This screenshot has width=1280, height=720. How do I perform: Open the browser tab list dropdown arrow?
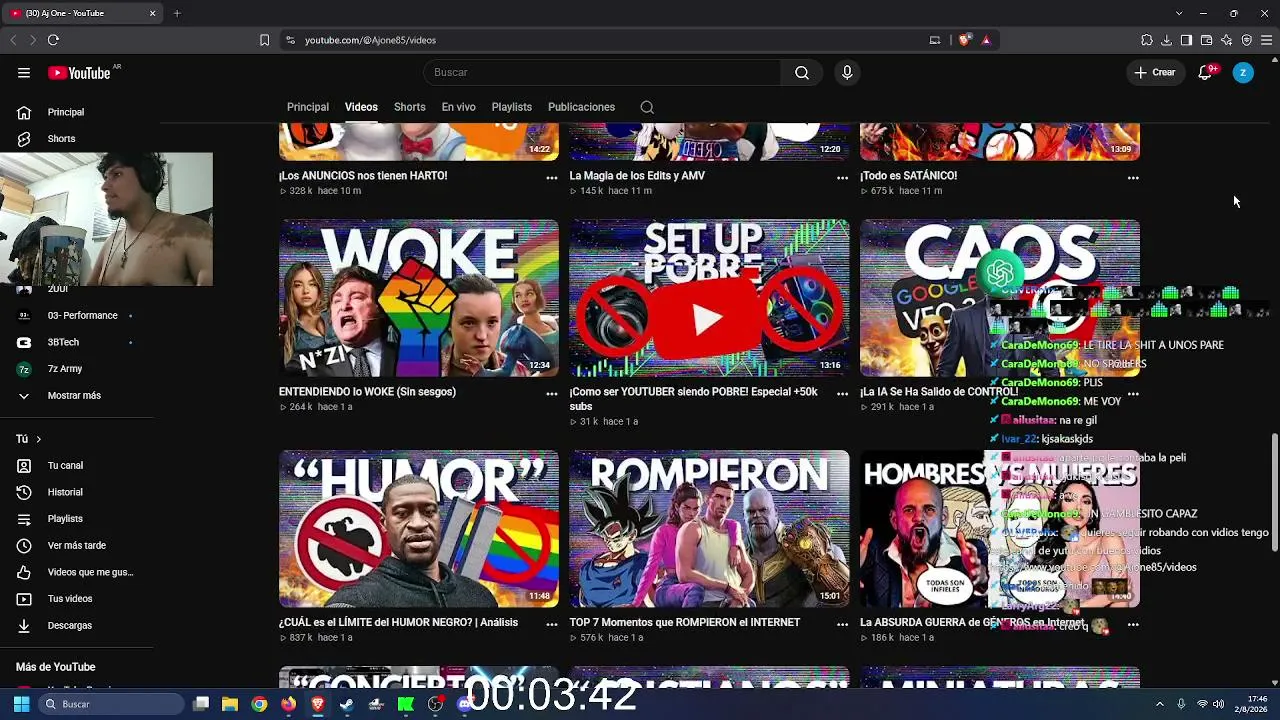point(1179,13)
